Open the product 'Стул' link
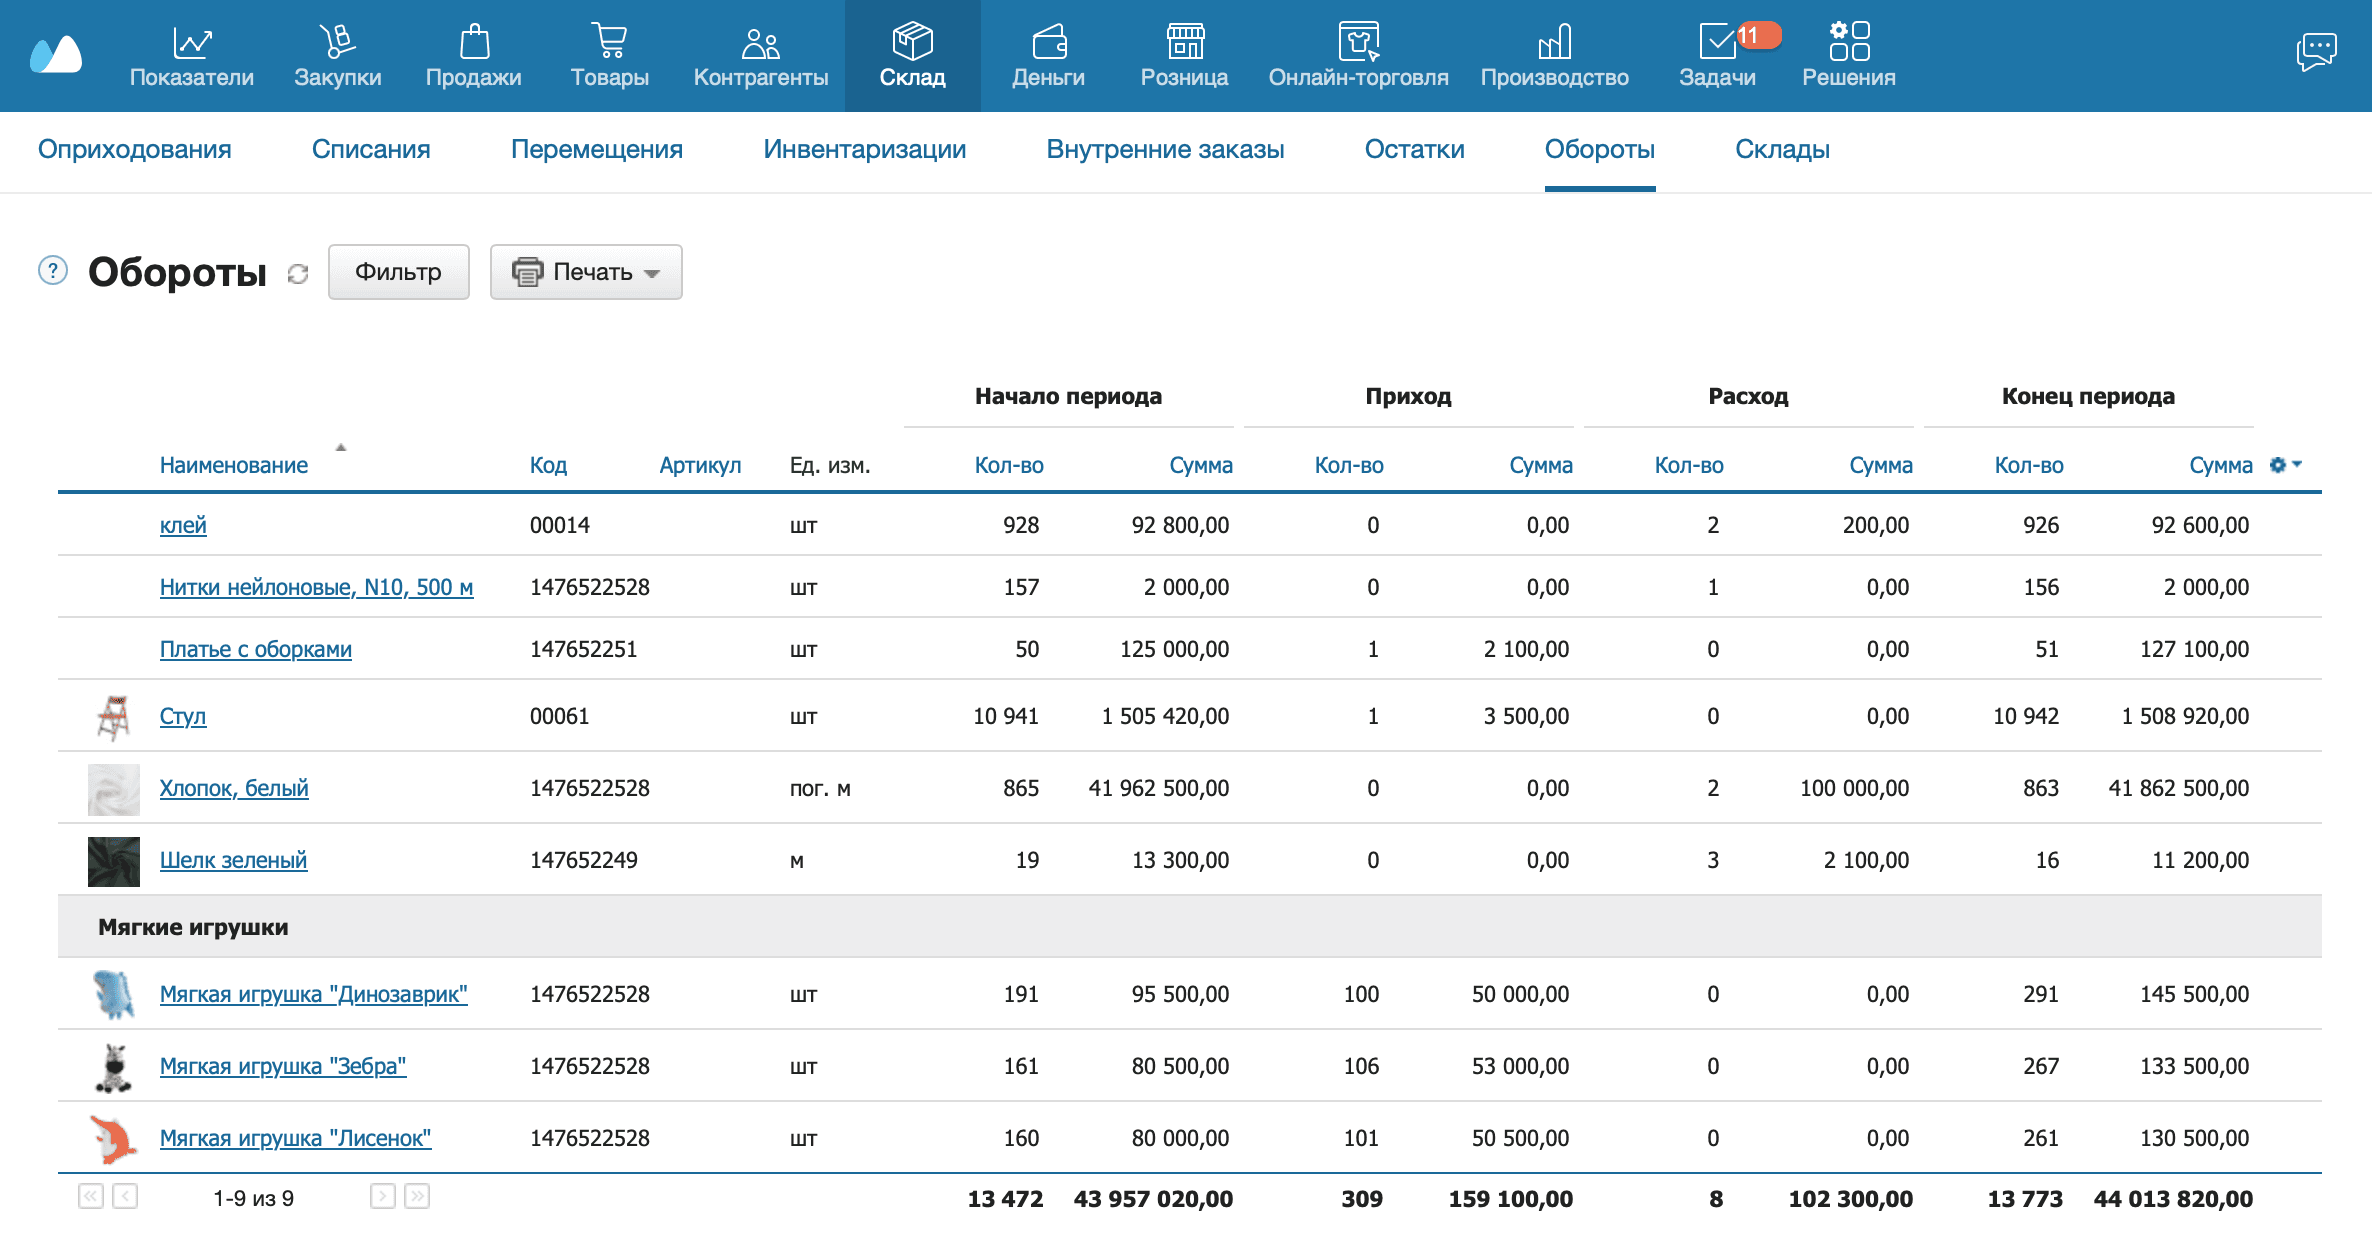The image size is (2372, 1258). pos(183,716)
